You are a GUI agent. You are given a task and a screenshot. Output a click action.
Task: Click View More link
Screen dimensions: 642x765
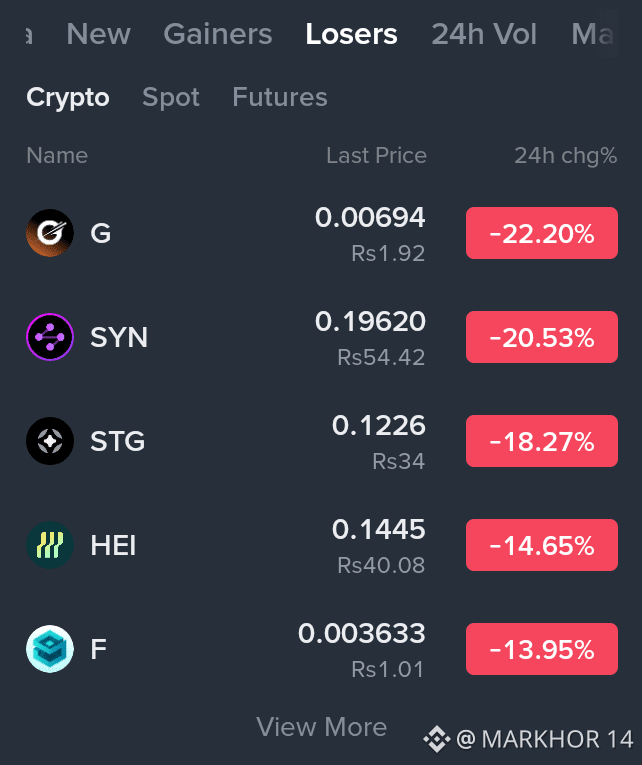[321, 727]
